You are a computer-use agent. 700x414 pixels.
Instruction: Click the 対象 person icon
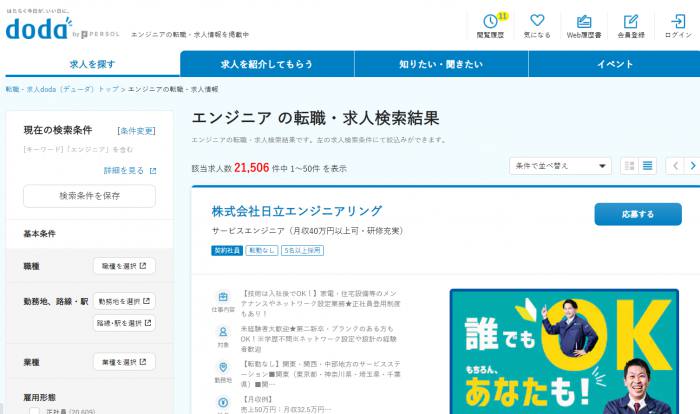point(223,332)
